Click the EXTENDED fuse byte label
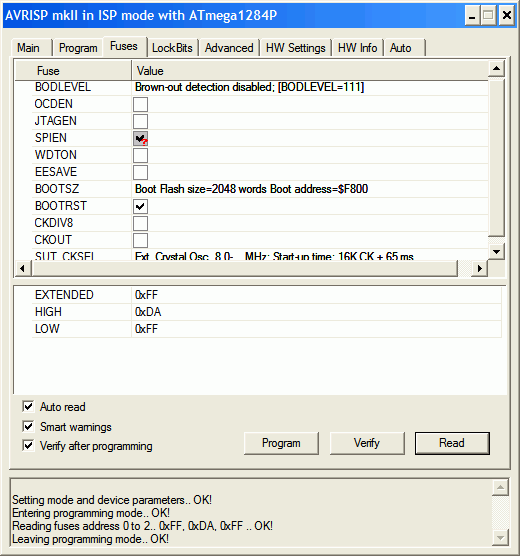Viewport: 520px width, 556px height. point(64,295)
